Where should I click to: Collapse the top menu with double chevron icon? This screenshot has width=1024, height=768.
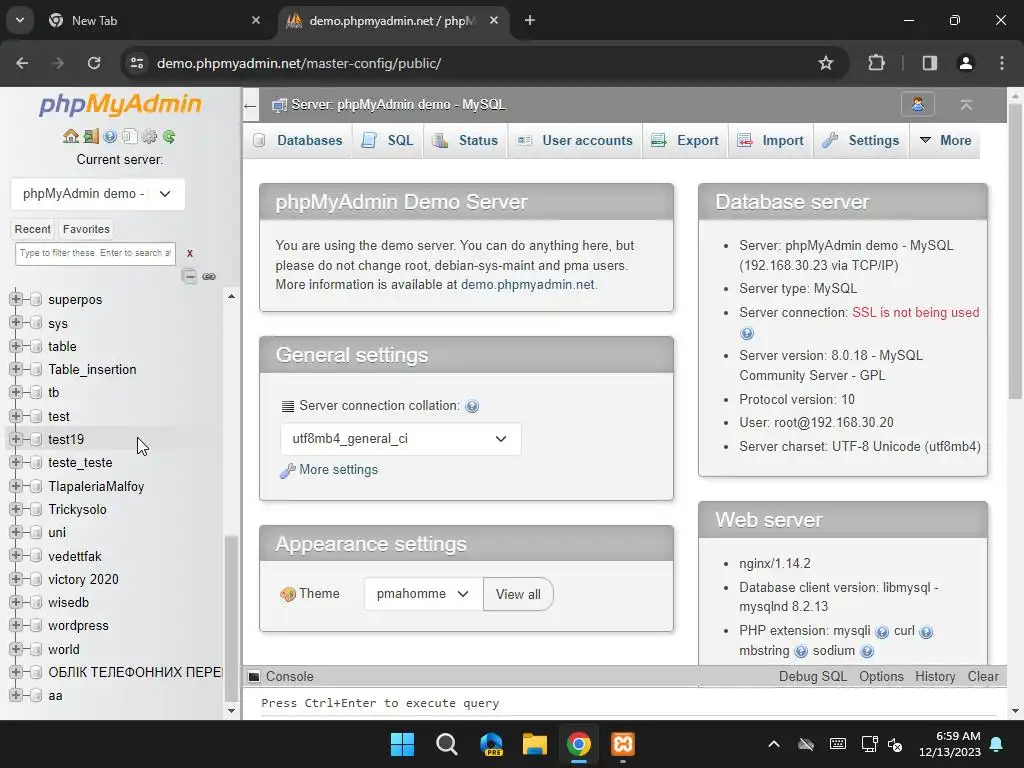(x=966, y=104)
